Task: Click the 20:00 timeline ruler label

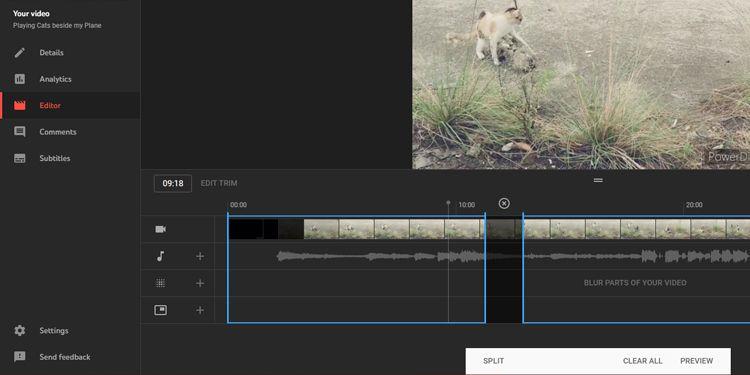Action: click(694, 205)
